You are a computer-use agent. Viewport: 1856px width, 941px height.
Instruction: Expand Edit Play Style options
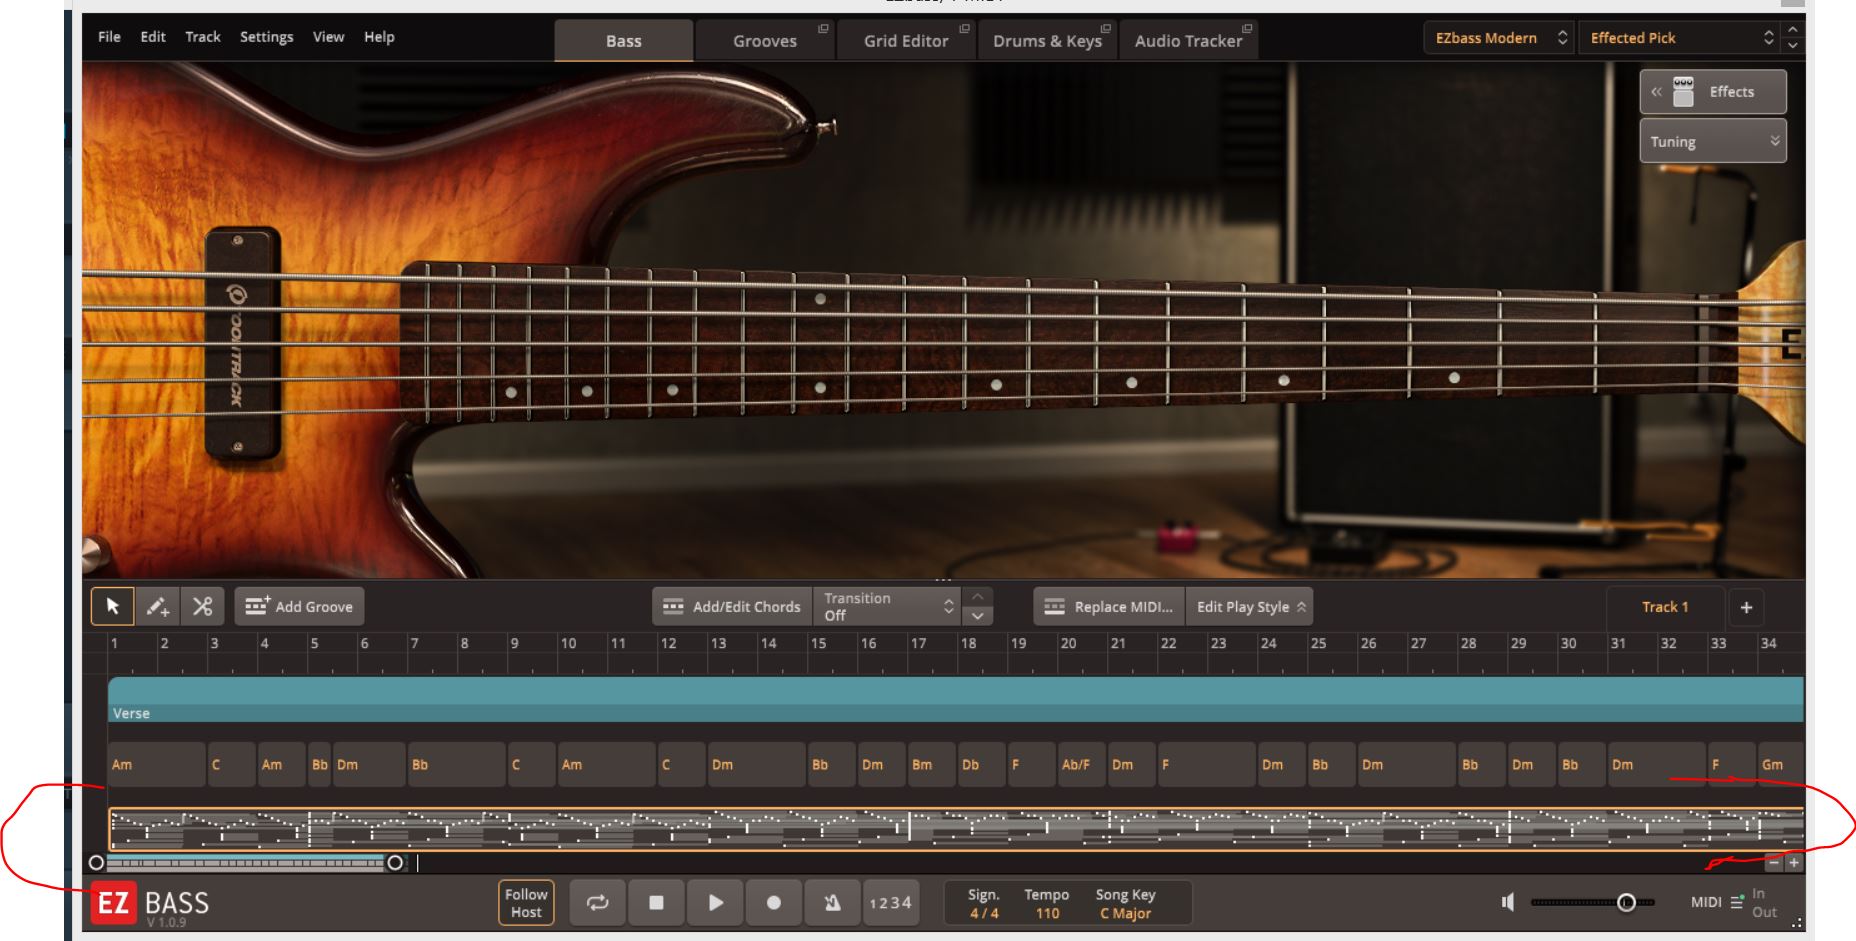1250,606
